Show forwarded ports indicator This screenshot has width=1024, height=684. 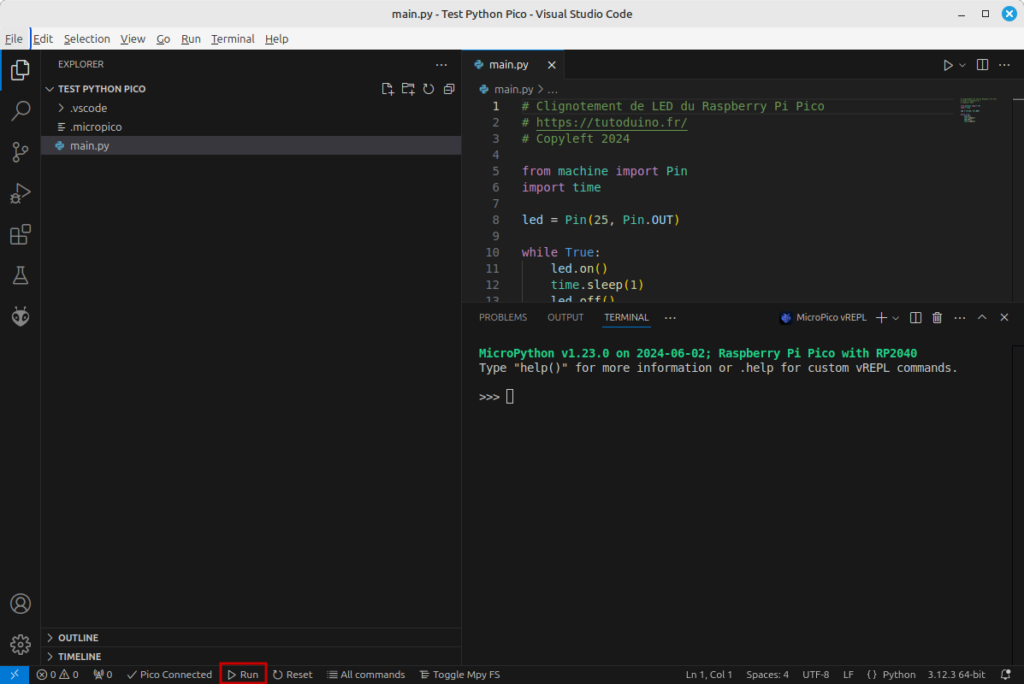[103, 675]
